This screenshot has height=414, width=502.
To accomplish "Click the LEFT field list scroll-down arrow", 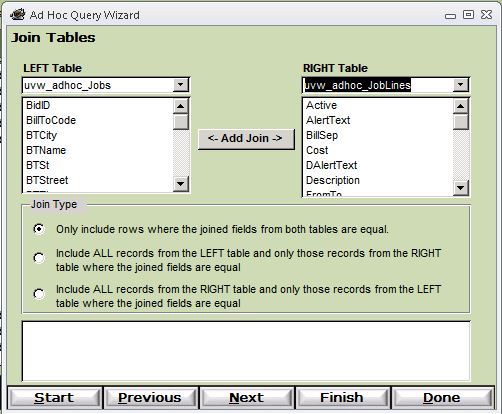I will pos(181,184).
